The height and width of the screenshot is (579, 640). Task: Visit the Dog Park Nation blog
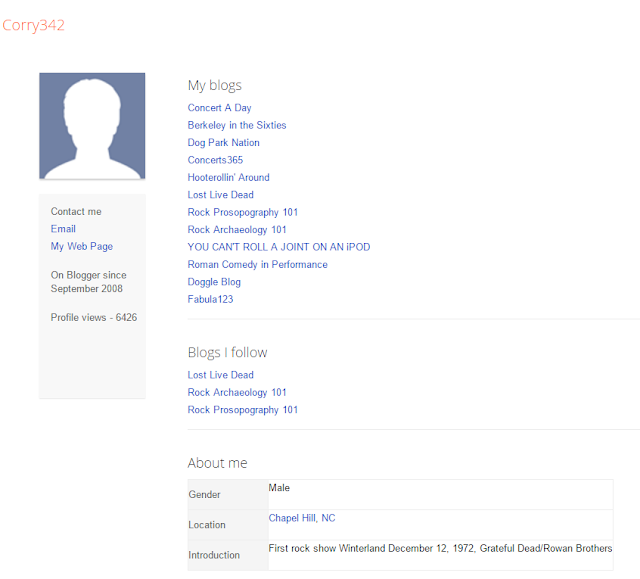click(223, 143)
